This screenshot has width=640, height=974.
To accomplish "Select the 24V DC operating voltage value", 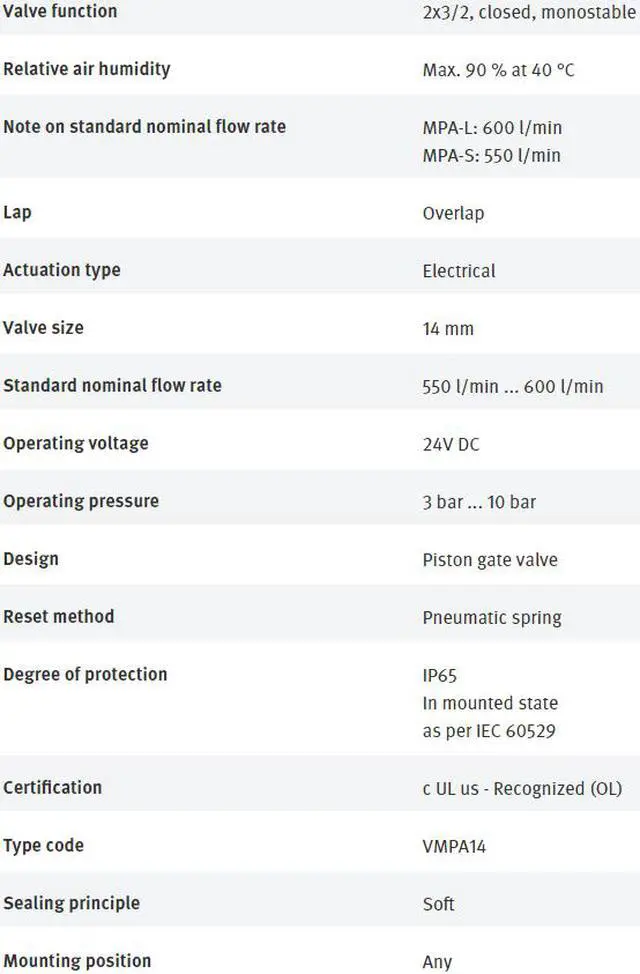I will coord(451,444).
